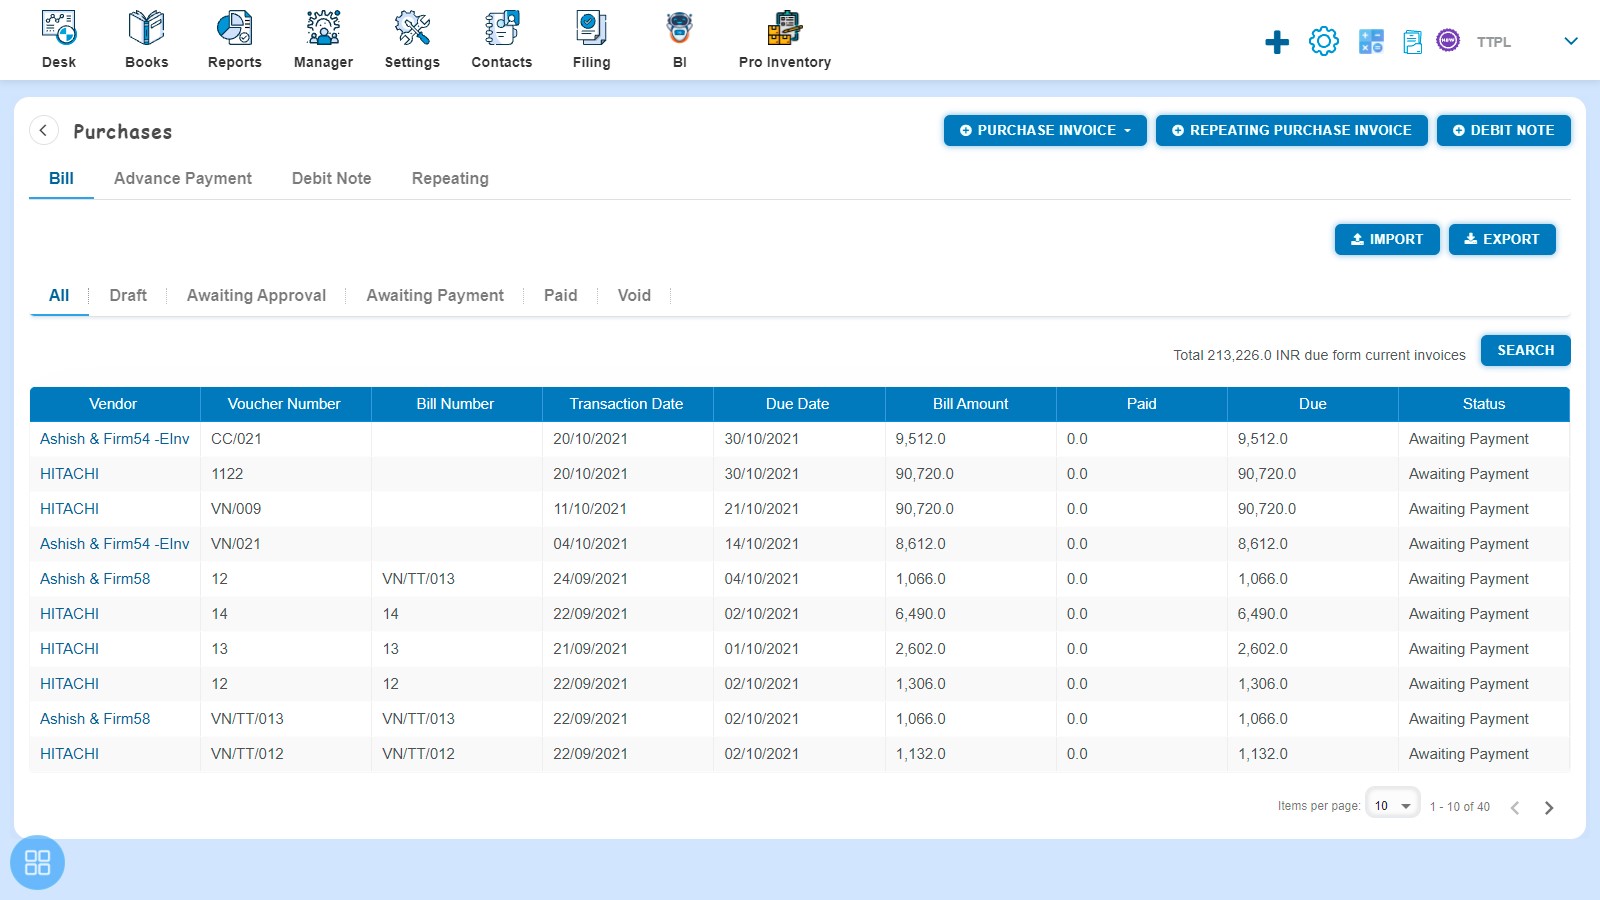
Task: Open Ashish & Firm58 link dated 24/09/2021
Action: (x=95, y=579)
